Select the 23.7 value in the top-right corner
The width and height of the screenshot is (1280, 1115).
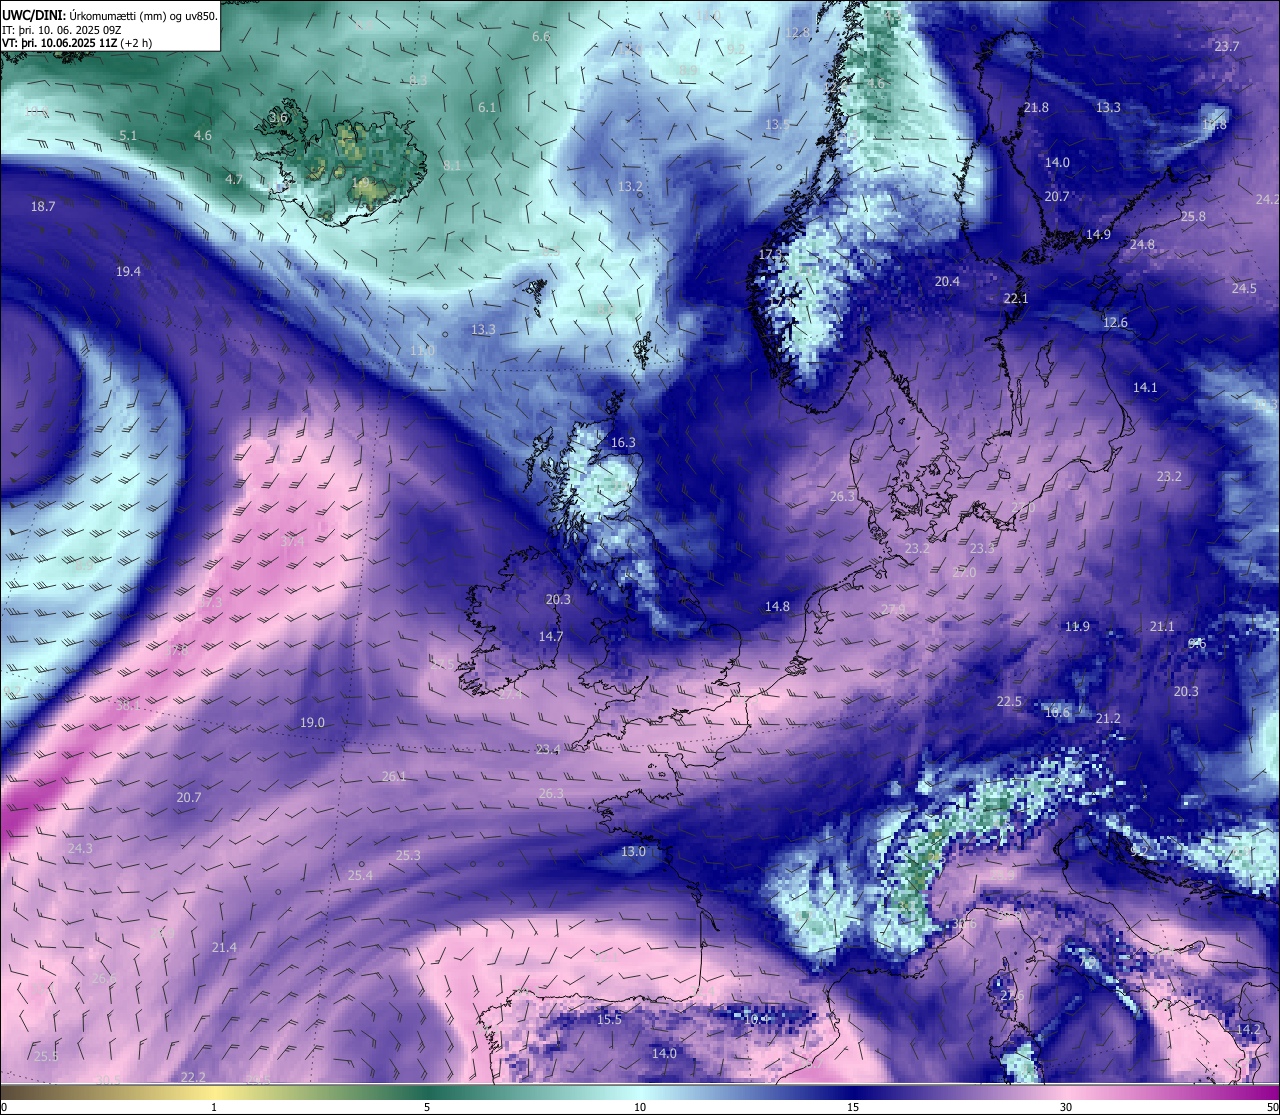(1227, 46)
